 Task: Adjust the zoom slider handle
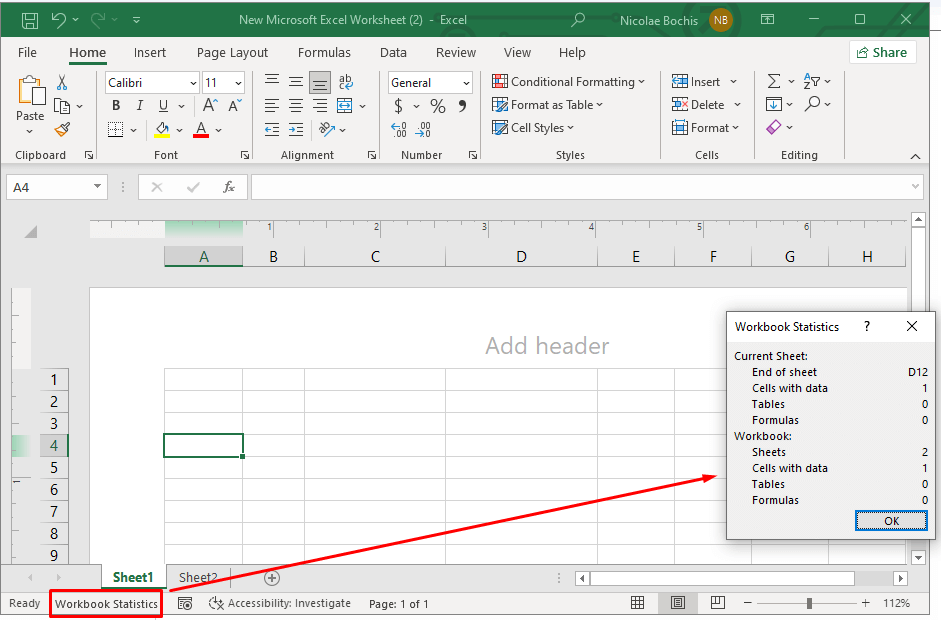point(809,603)
